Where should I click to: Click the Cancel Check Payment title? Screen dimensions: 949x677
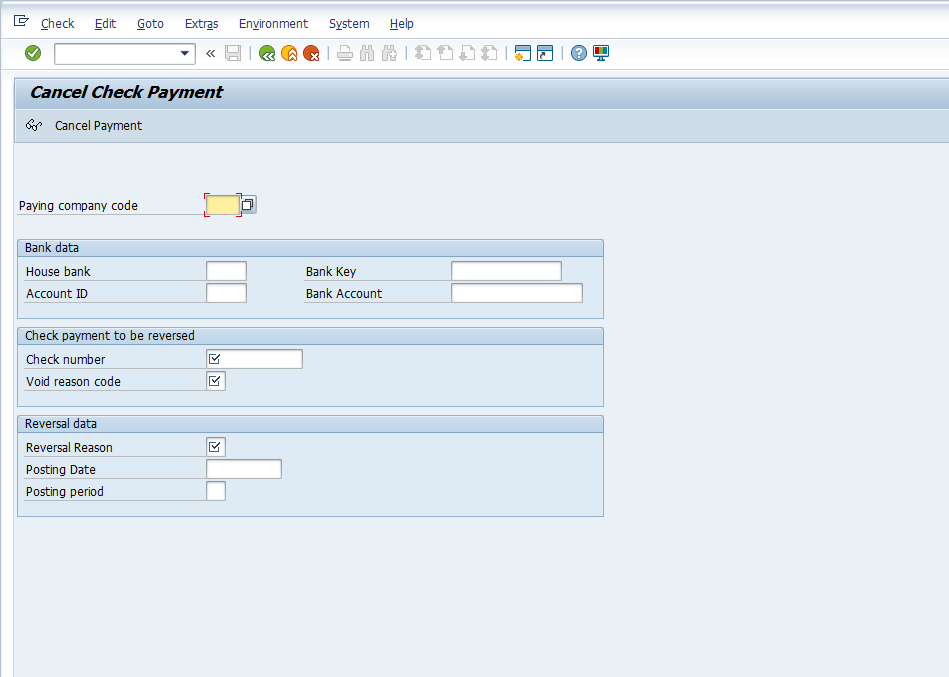click(x=126, y=92)
